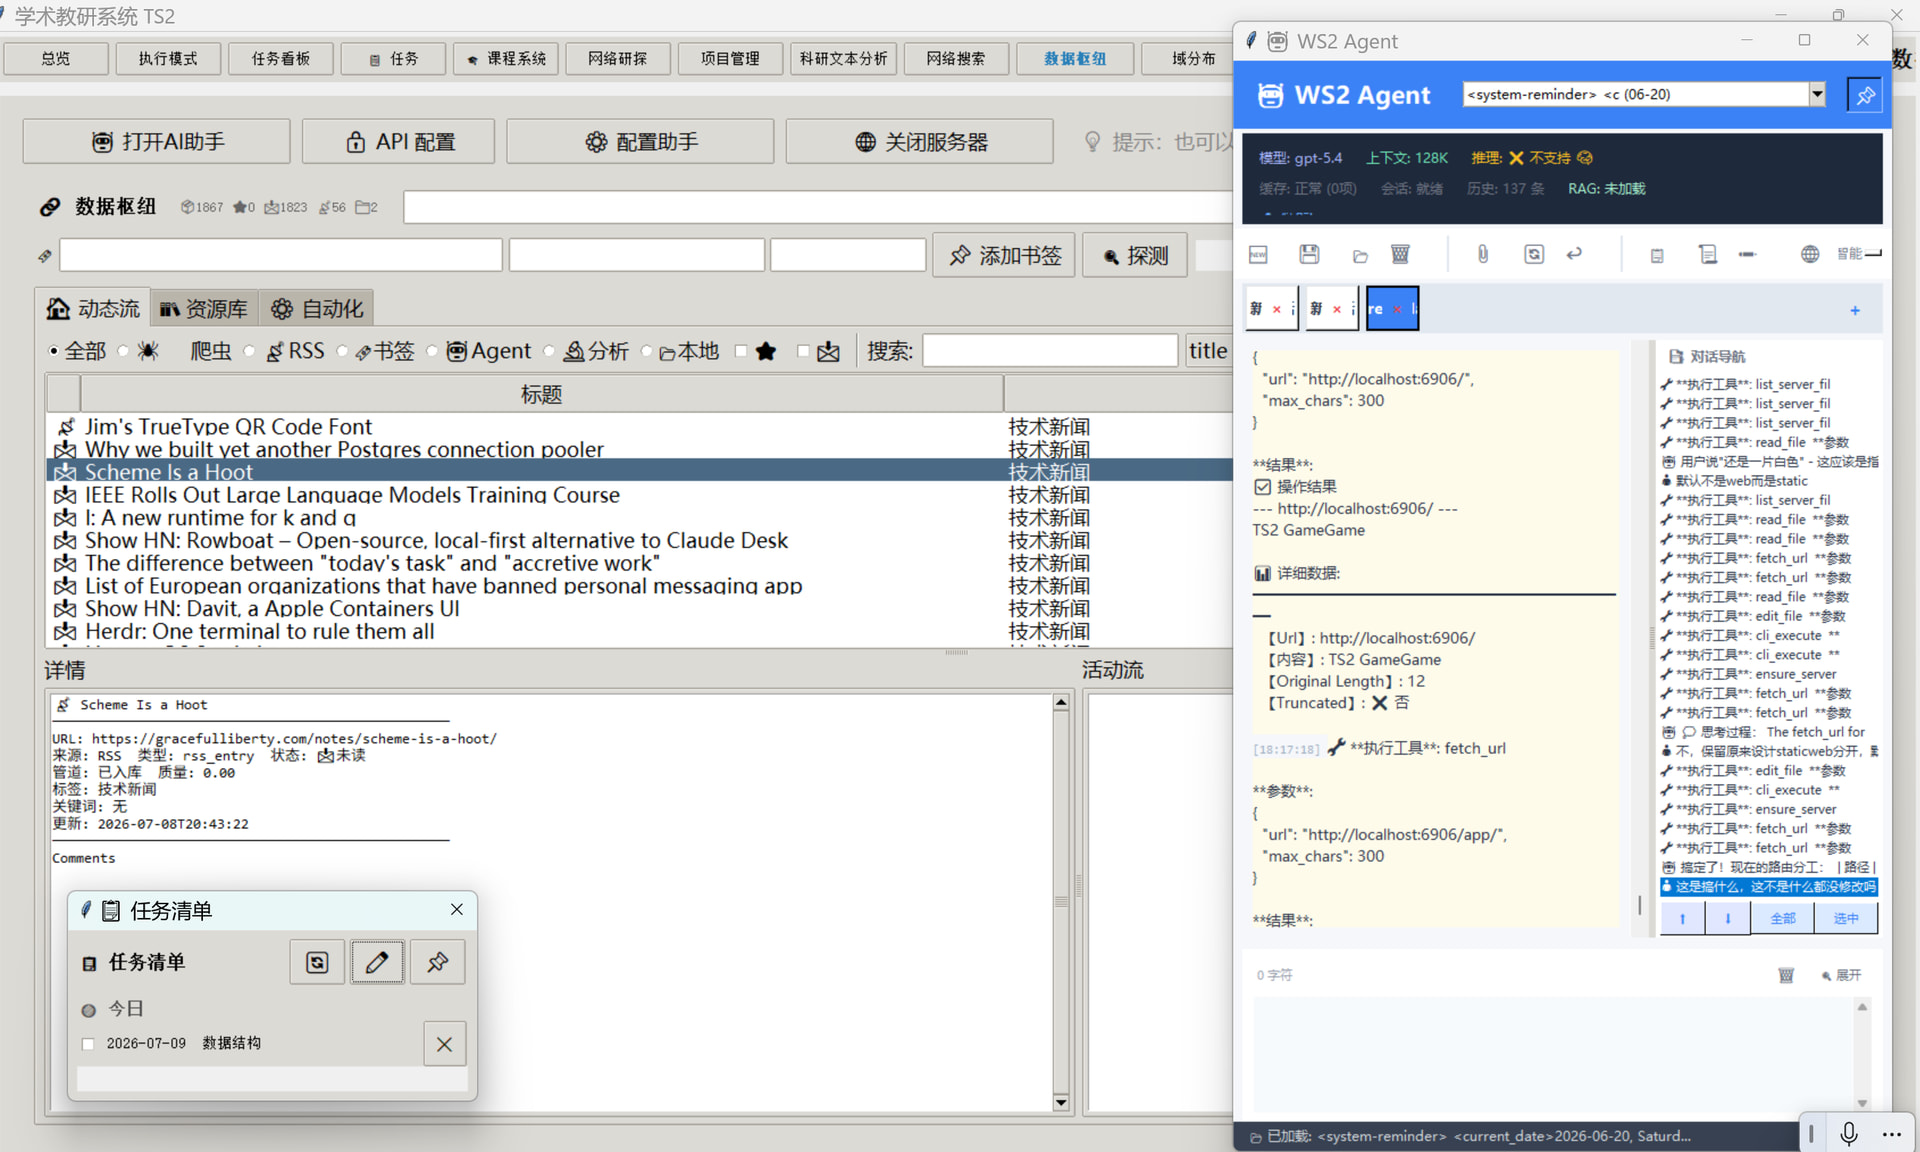
Task: Open the 项目管理 top menu tab
Action: pyautogui.click(x=730, y=58)
